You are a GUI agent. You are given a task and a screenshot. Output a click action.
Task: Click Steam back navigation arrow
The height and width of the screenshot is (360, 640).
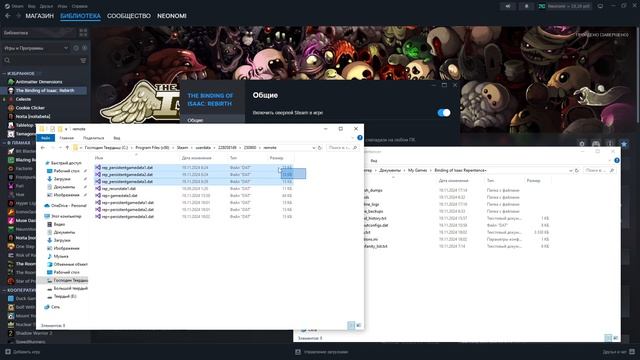(8, 16)
